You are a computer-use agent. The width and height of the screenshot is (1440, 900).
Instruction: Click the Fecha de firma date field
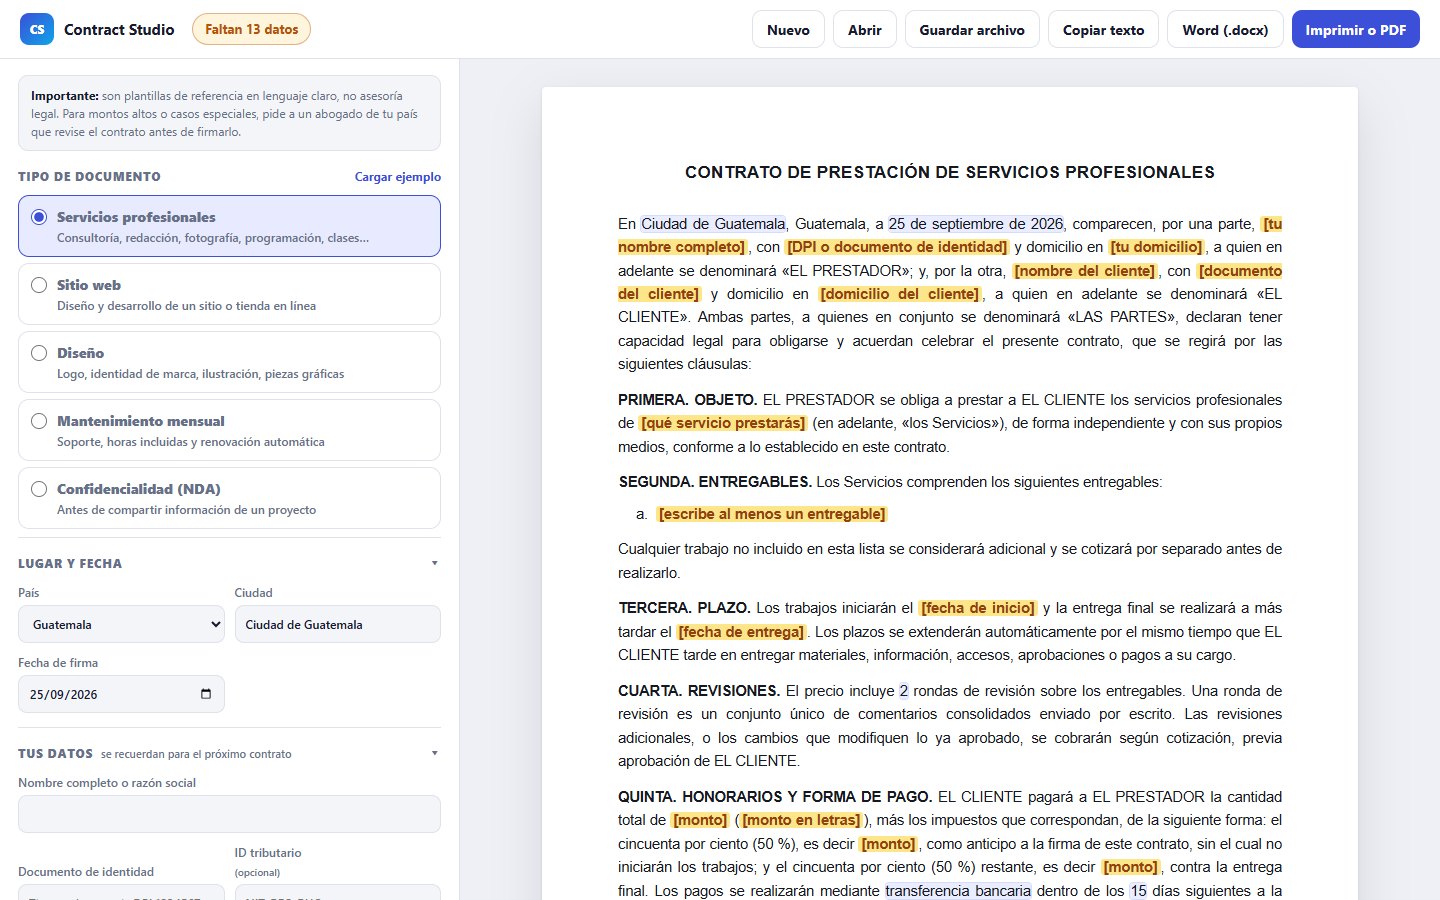pos(121,694)
